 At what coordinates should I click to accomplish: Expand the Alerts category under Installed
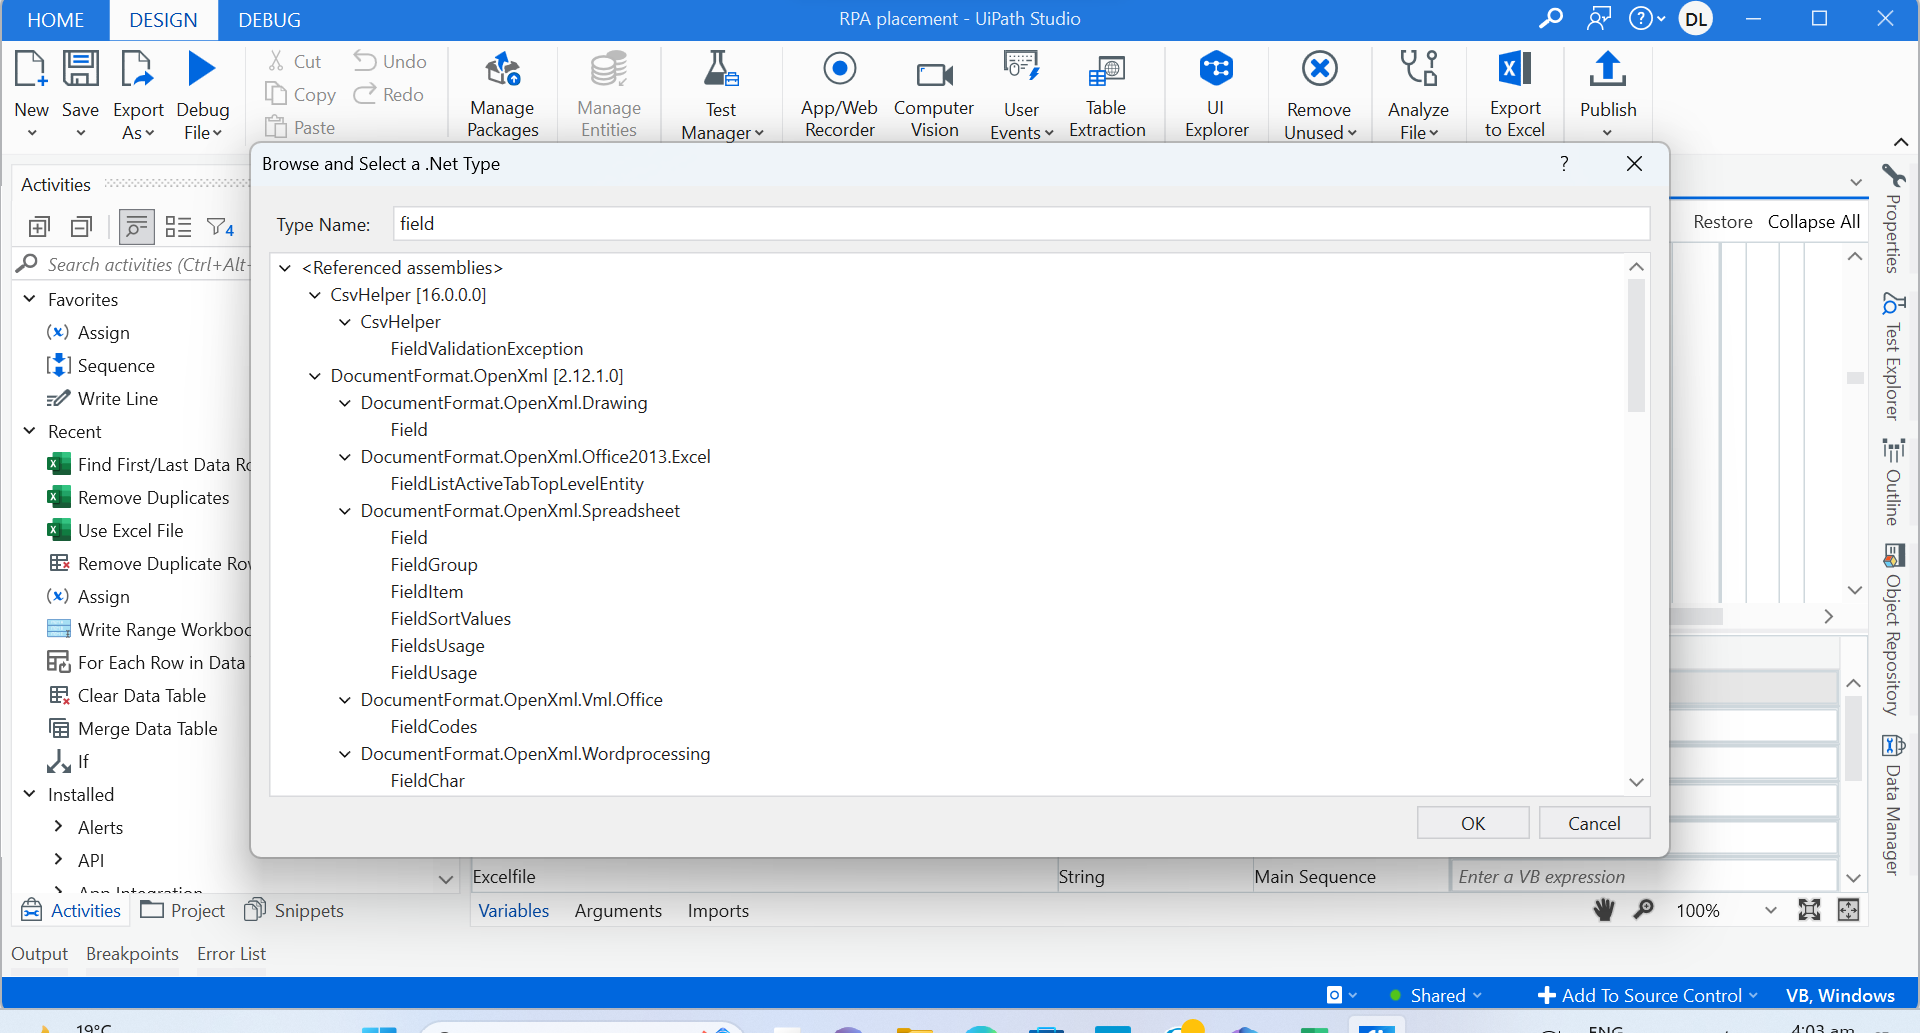point(59,827)
